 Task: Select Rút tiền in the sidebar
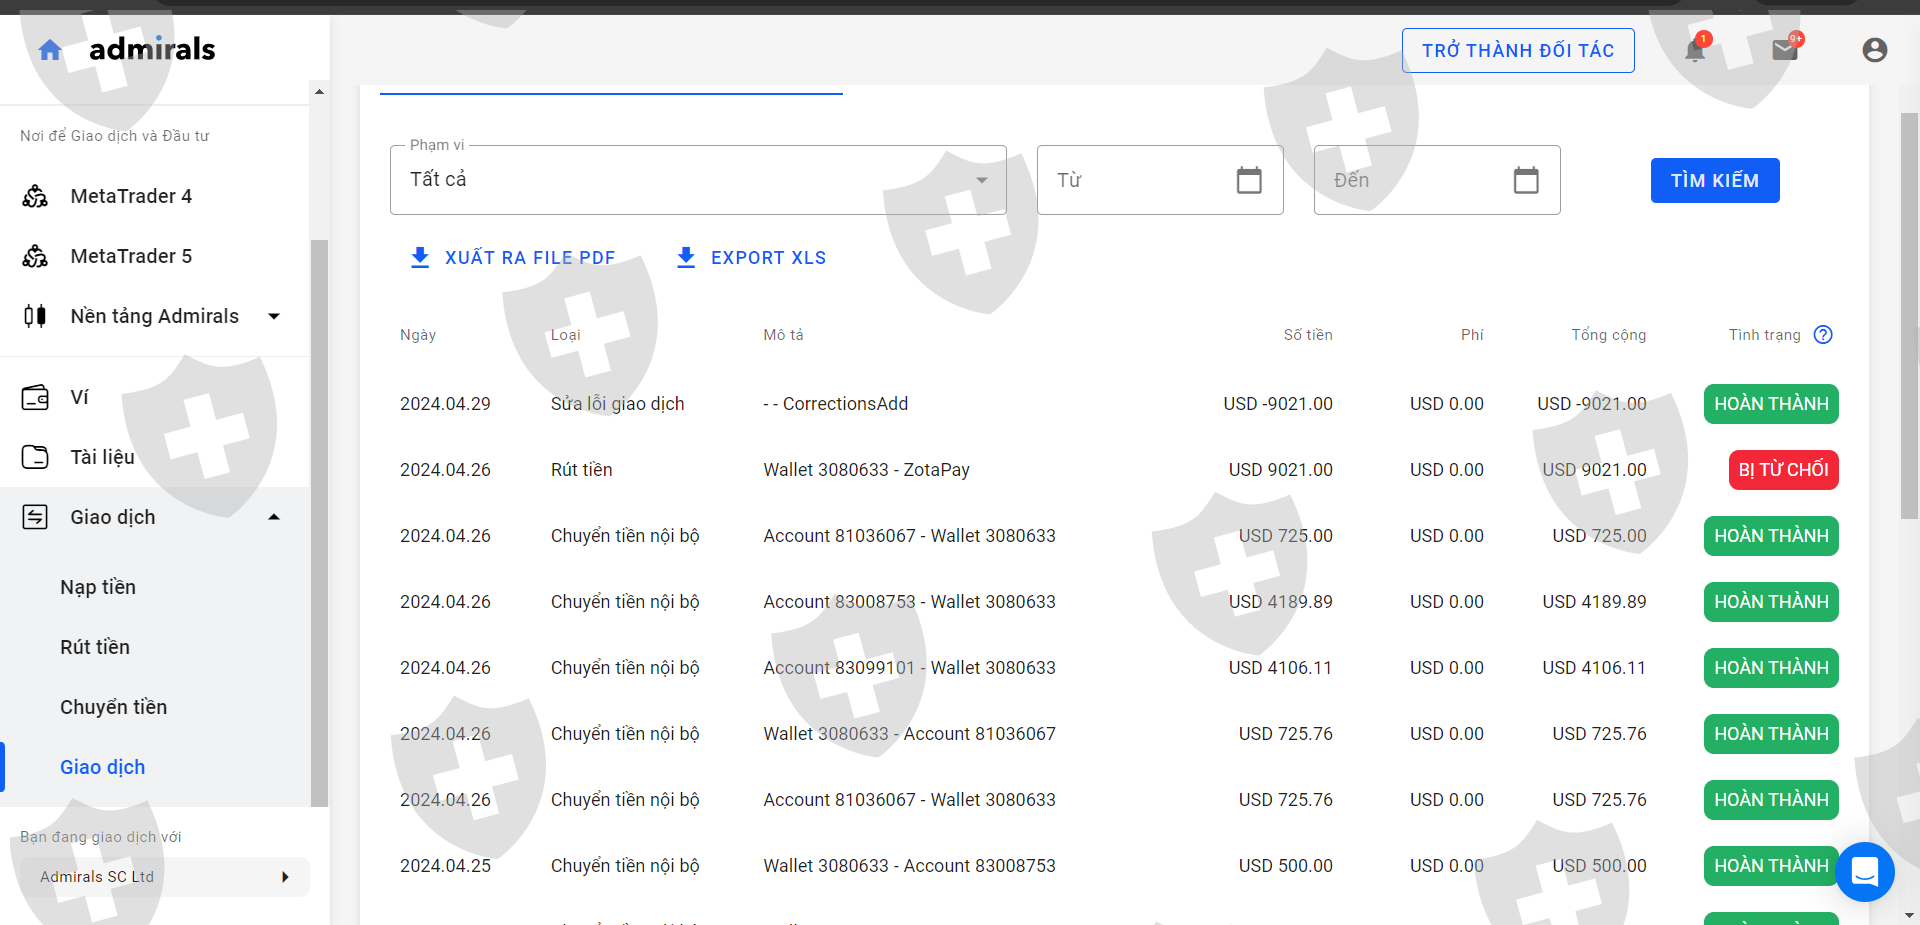pos(95,647)
